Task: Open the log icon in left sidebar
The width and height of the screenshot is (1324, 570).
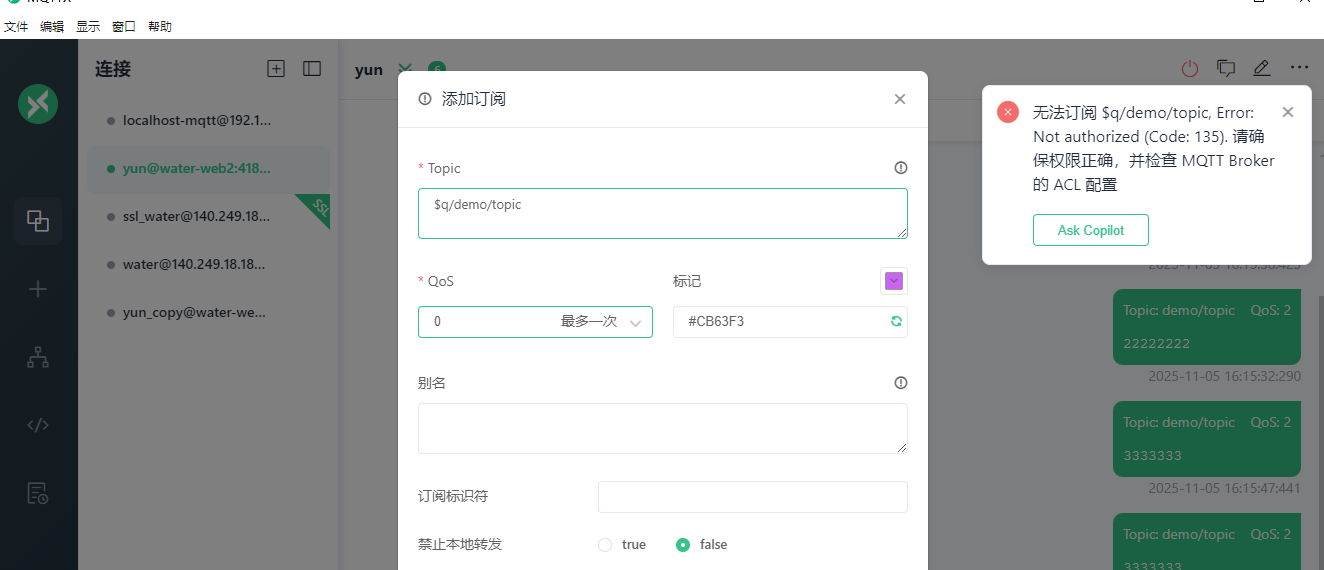Action: 38,492
